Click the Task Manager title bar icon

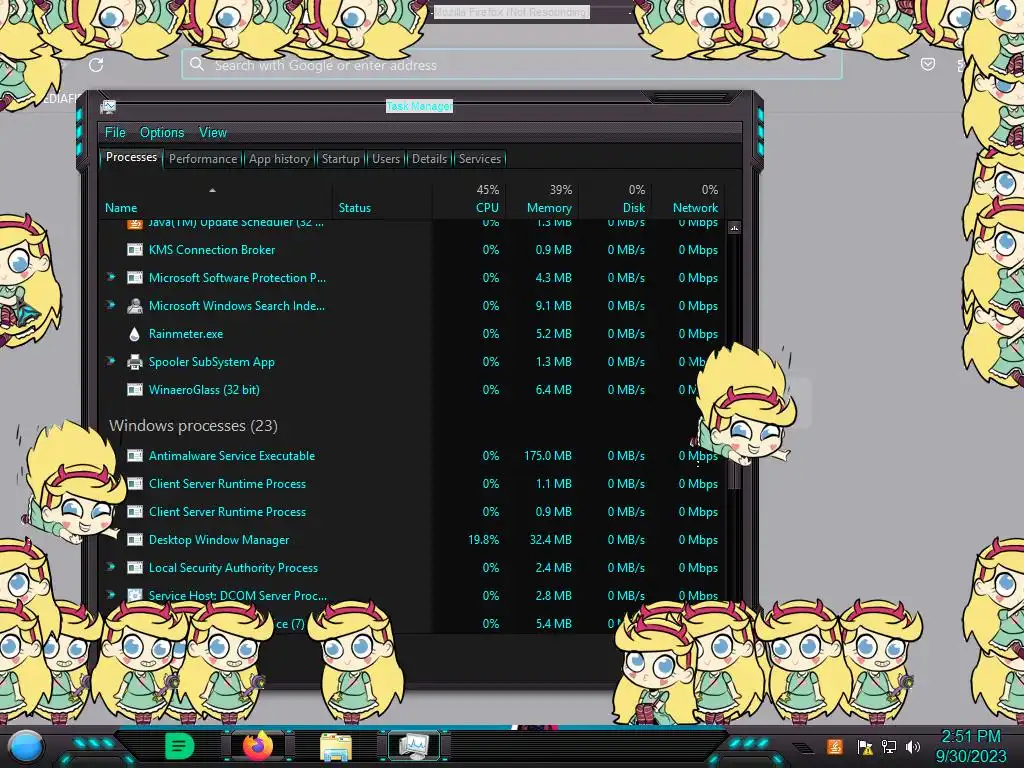(x=108, y=106)
